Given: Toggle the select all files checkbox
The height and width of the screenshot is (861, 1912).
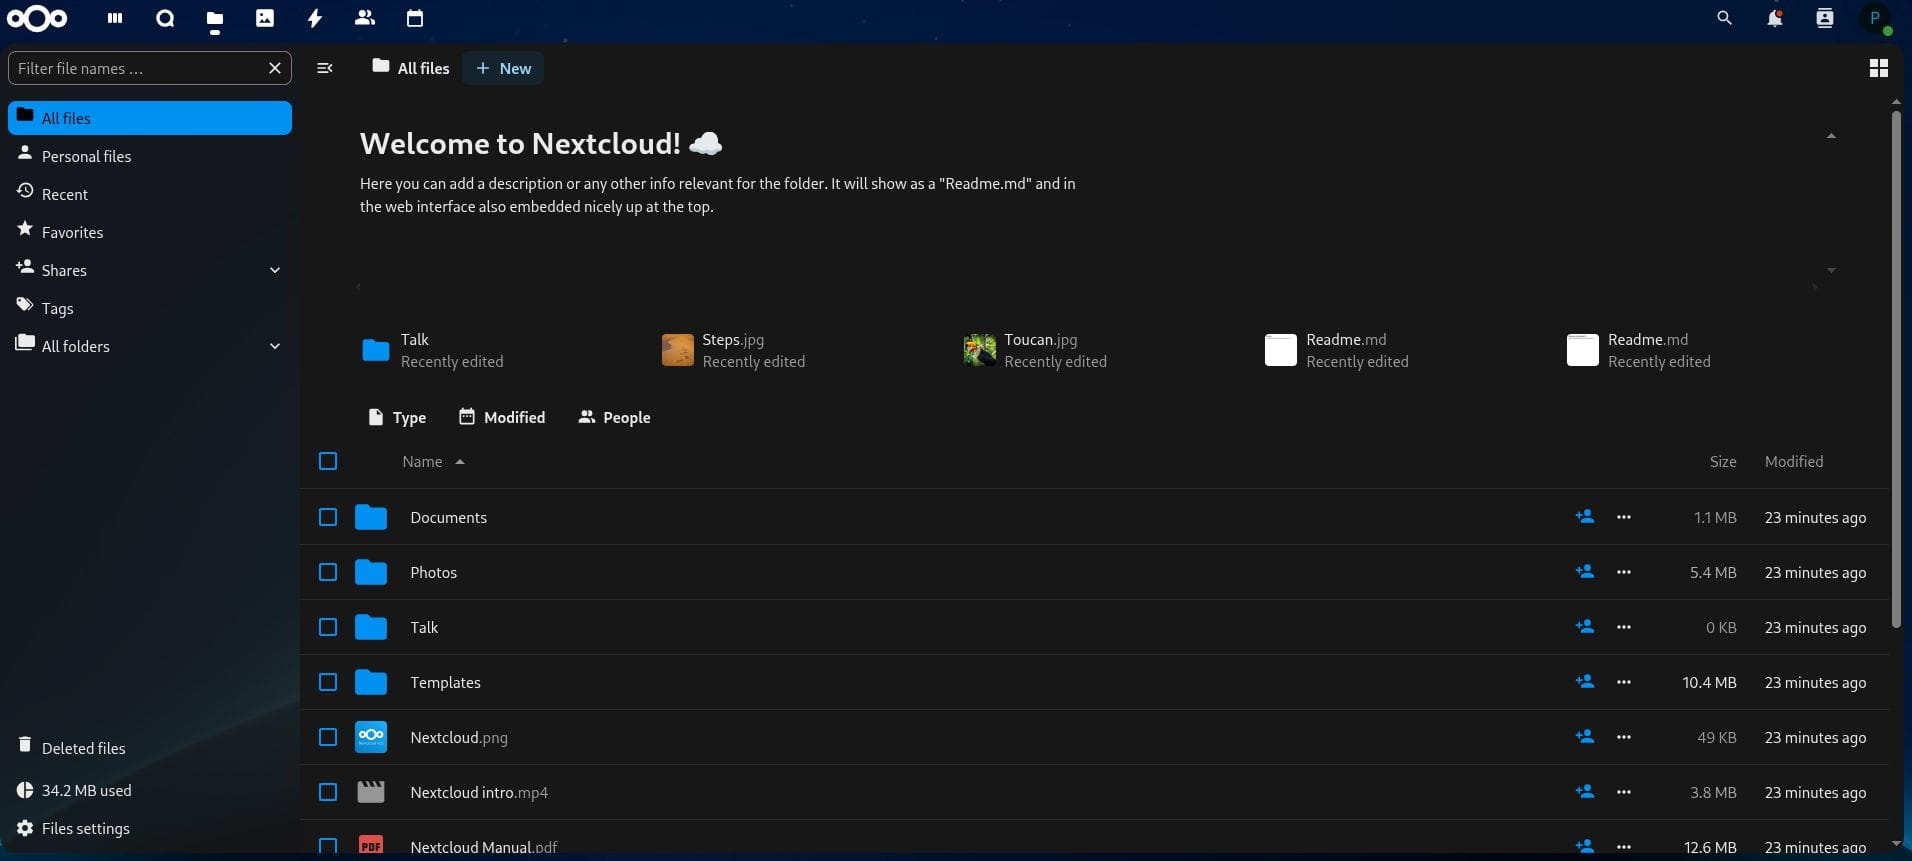Looking at the screenshot, I should [x=328, y=461].
